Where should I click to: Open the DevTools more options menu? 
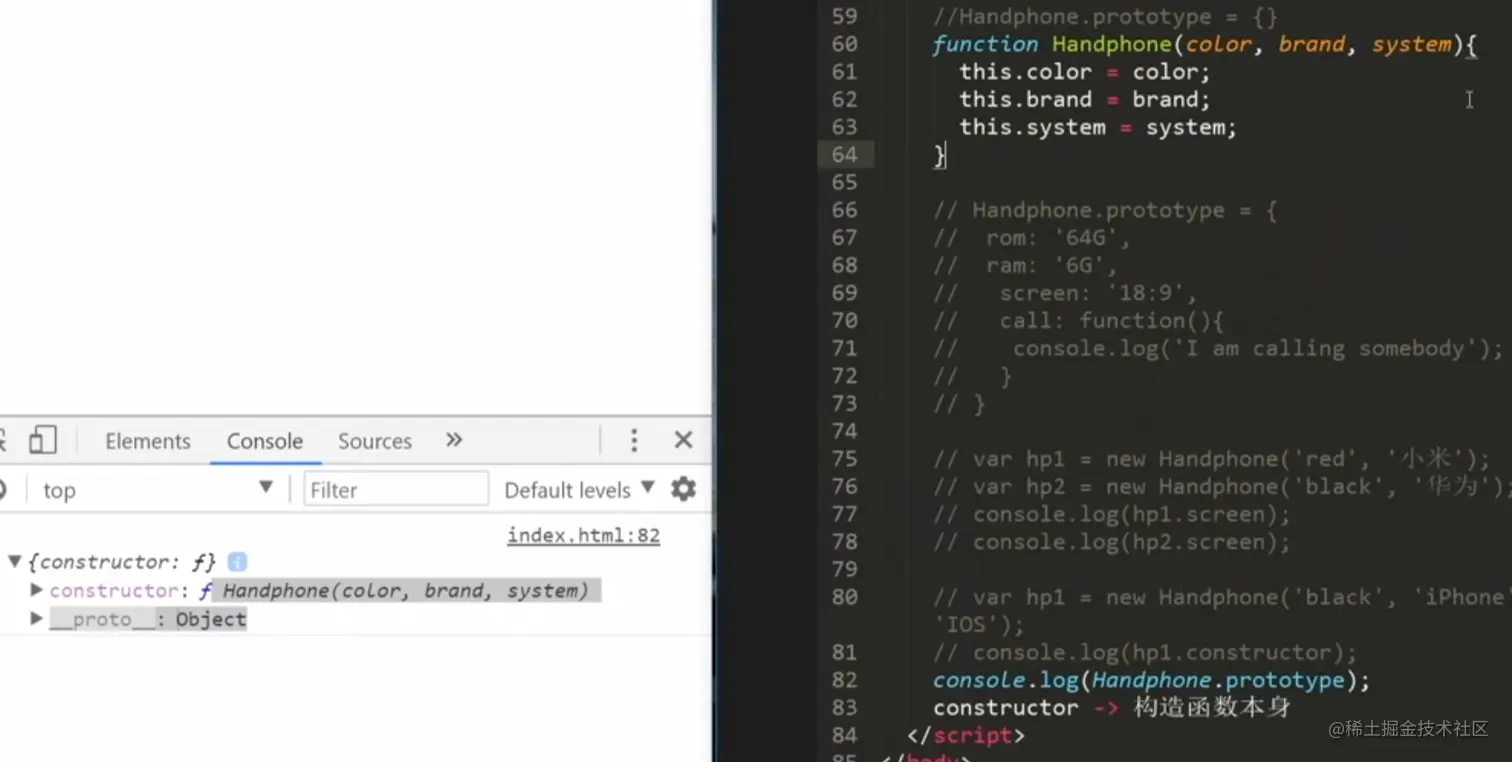click(633, 441)
